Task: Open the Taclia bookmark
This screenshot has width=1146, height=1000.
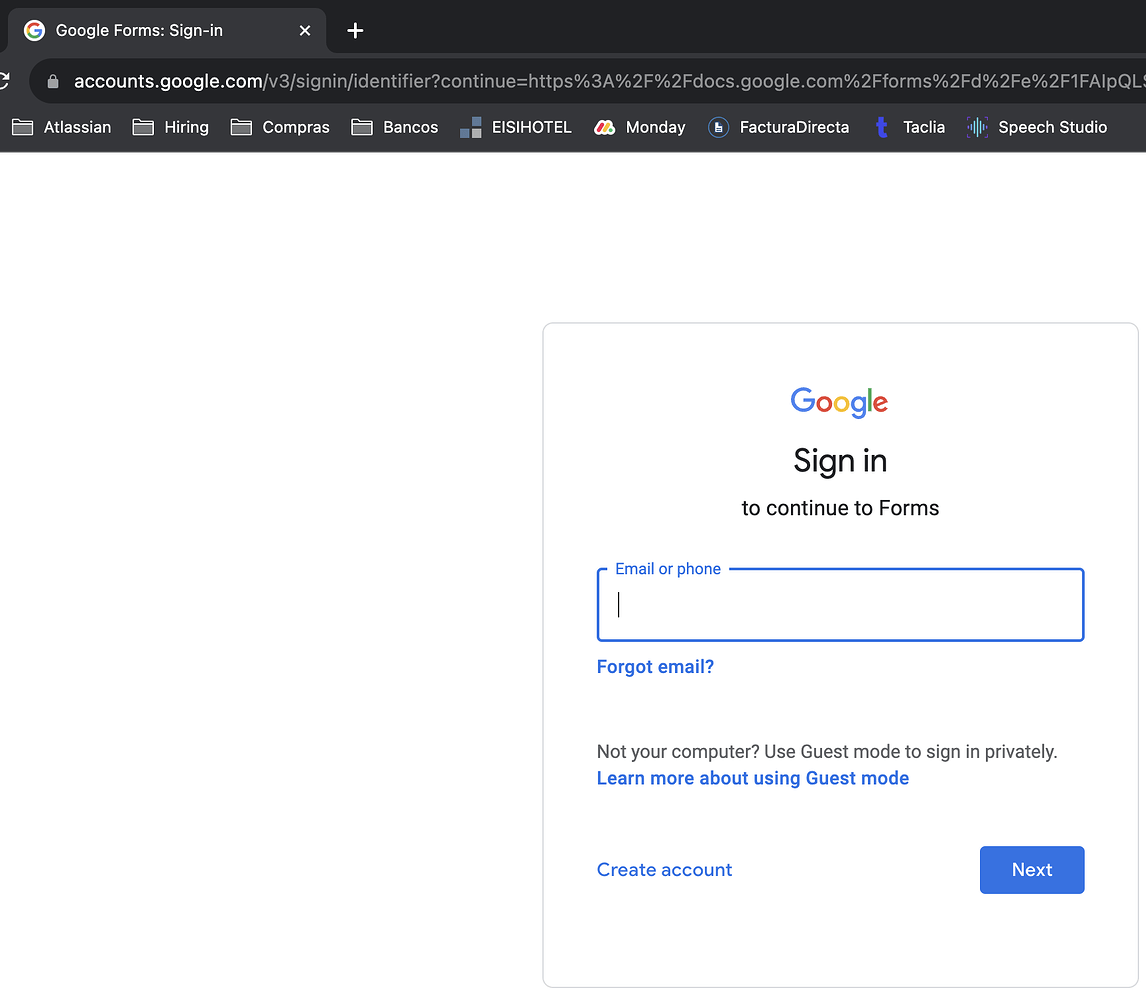Action: tap(910, 127)
